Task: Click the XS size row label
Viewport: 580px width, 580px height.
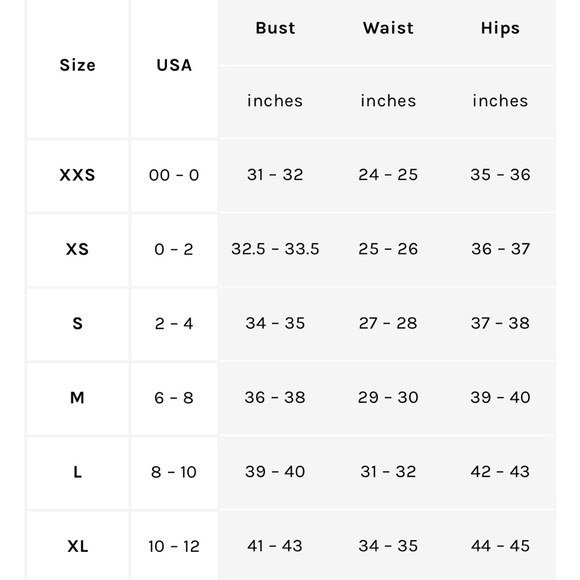Action: click(77, 249)
